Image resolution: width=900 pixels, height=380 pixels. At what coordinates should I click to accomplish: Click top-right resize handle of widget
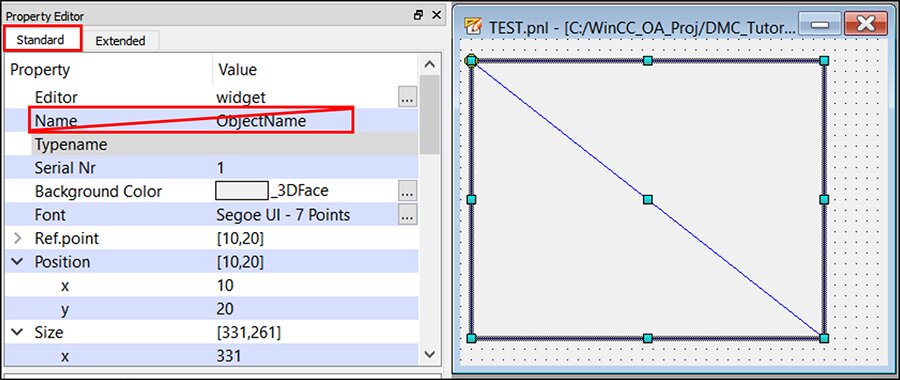click(824, 60)
